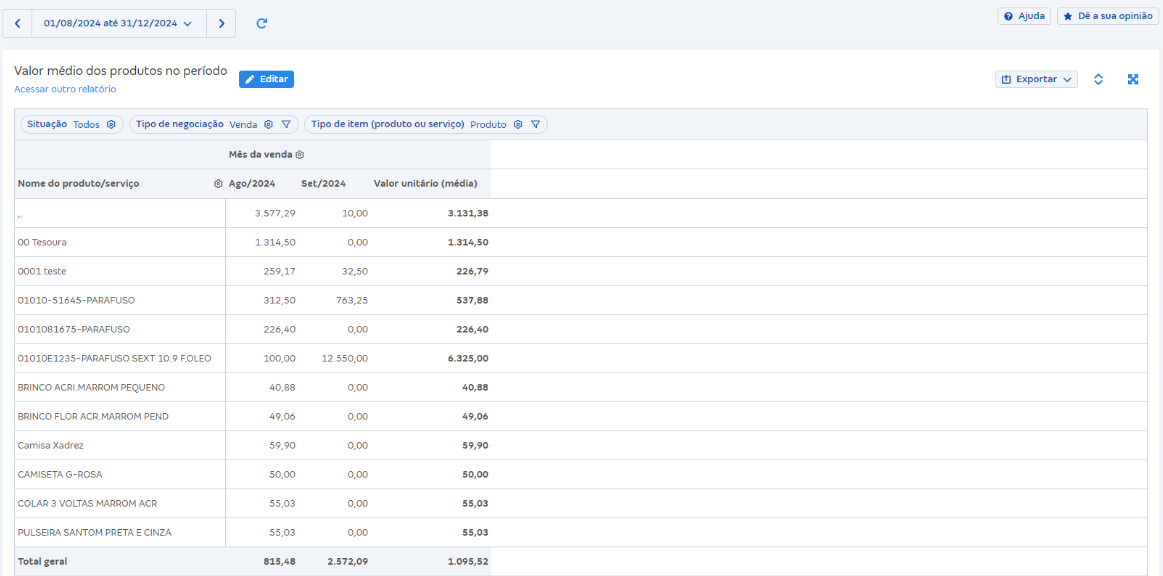This screenshot has width=1163, height=576.
Task: Go to previous period with left arrow
Action: tap(18, 23)
